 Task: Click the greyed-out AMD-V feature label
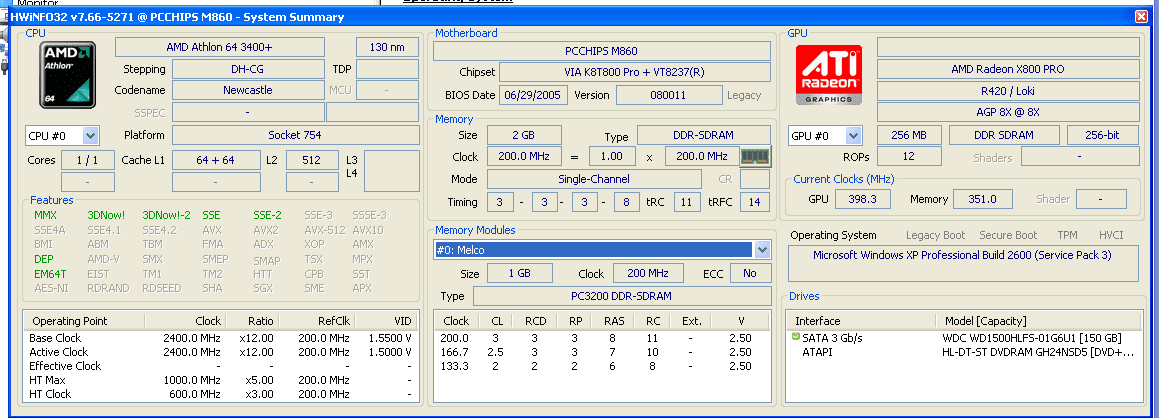[104, 259]
